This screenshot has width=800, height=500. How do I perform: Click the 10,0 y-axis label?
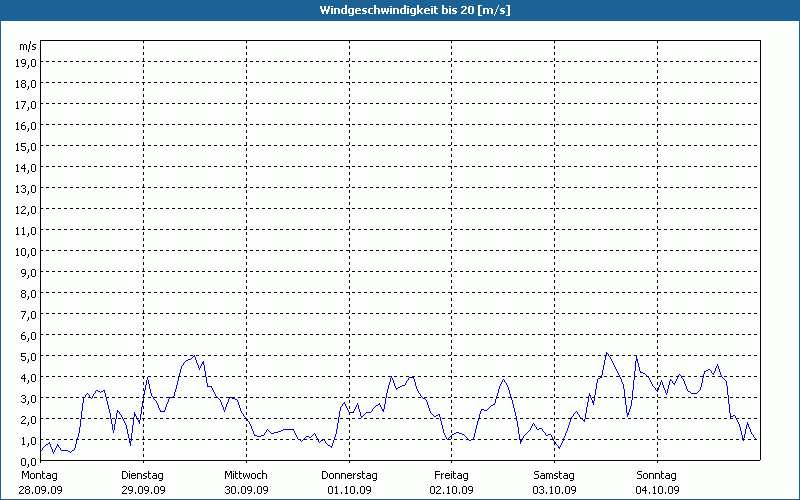coord(26,252)
